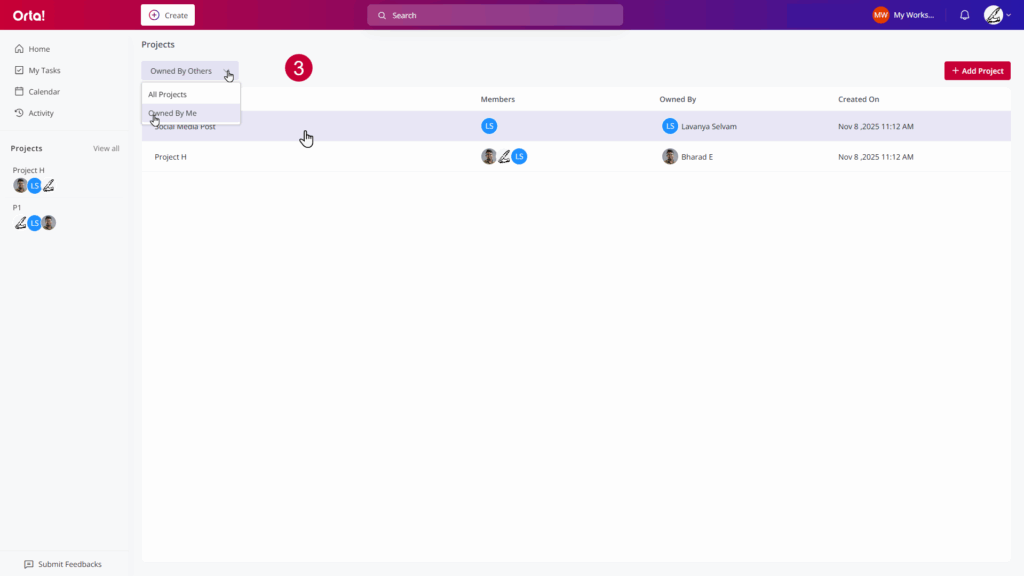Click Bharad E owner avatar

(x=670, y=157)
